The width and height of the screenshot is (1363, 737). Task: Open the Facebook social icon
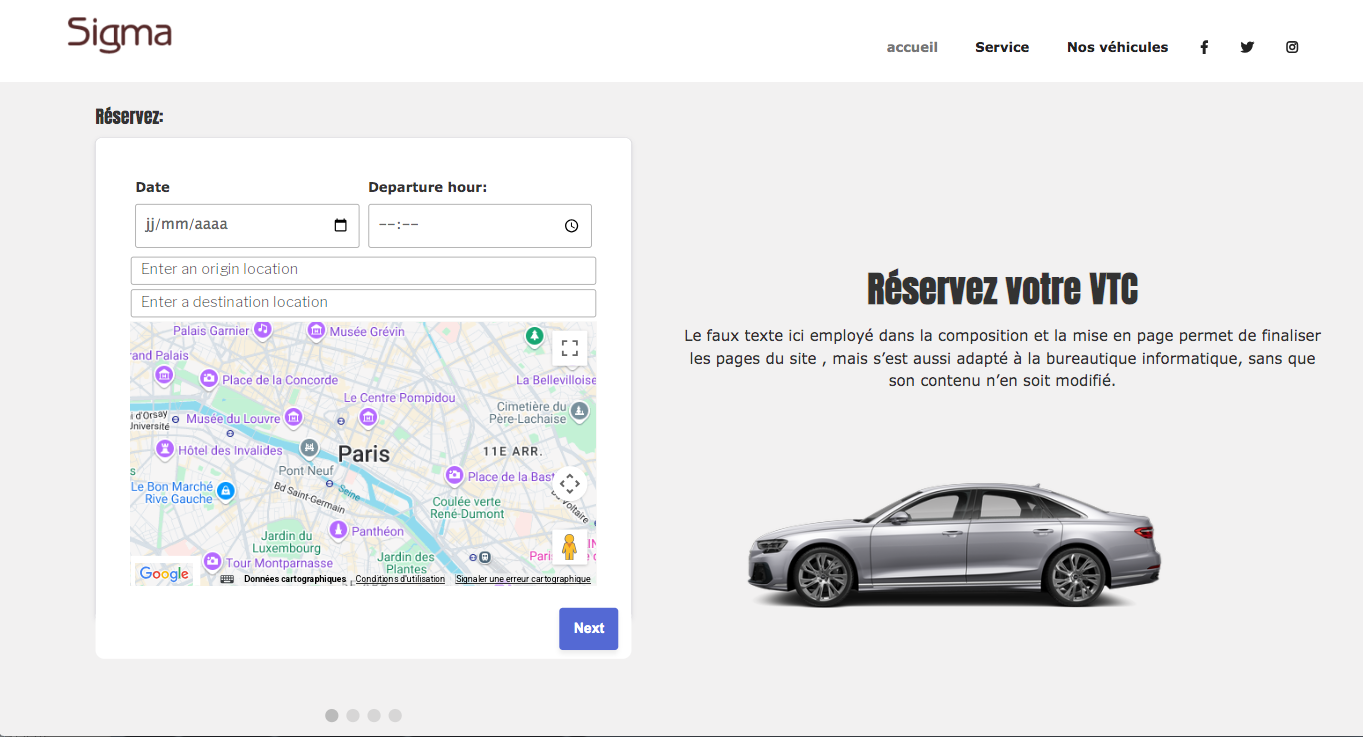[x=1204, y=47]
